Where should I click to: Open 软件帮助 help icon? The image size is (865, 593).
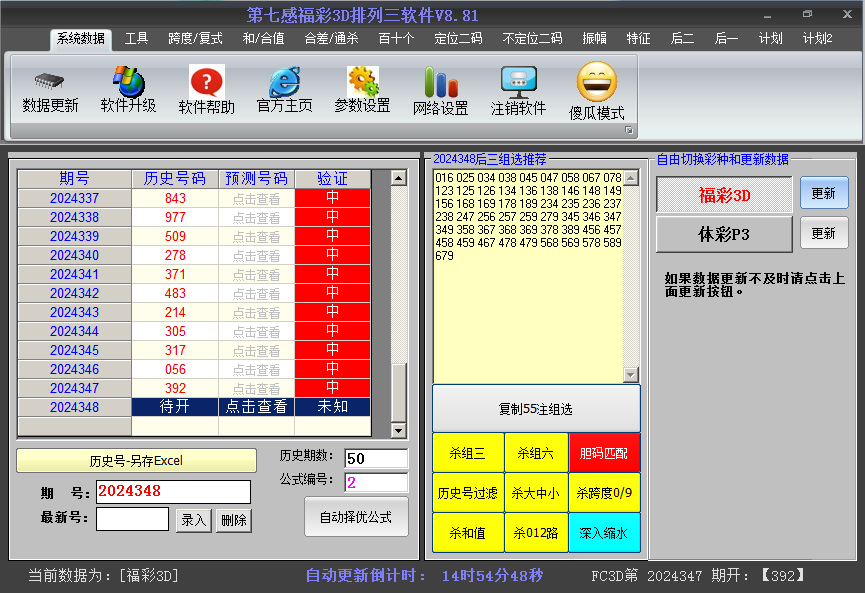(206, 81)
